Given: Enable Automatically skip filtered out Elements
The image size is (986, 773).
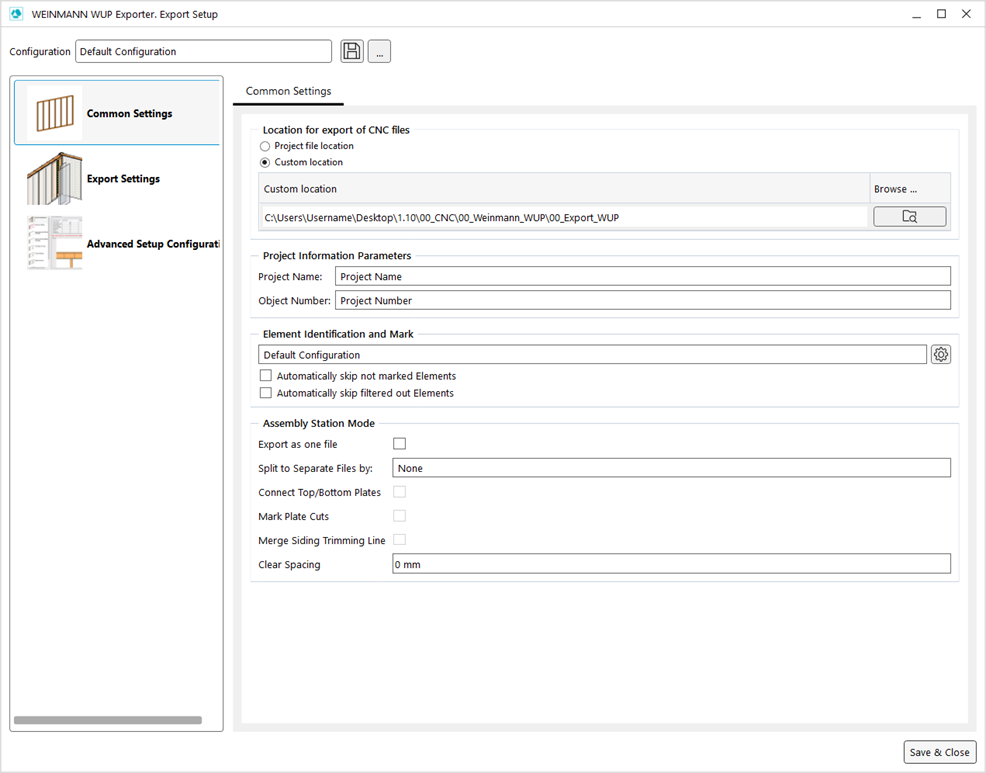Looking at the screenshot, I should (266, 393).
